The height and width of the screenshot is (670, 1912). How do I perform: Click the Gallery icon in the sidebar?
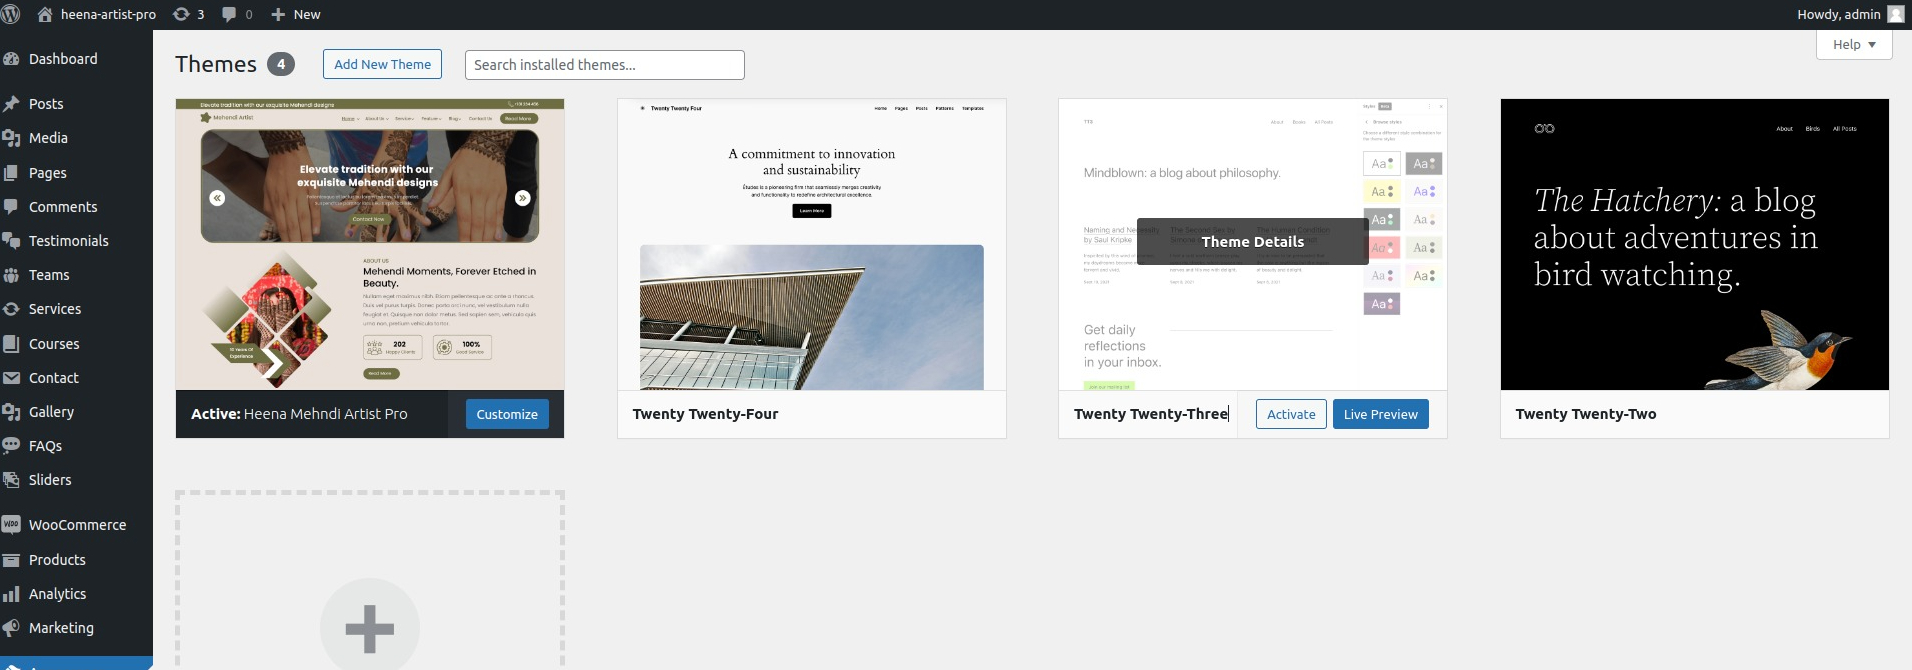click(x=11, y=412)
